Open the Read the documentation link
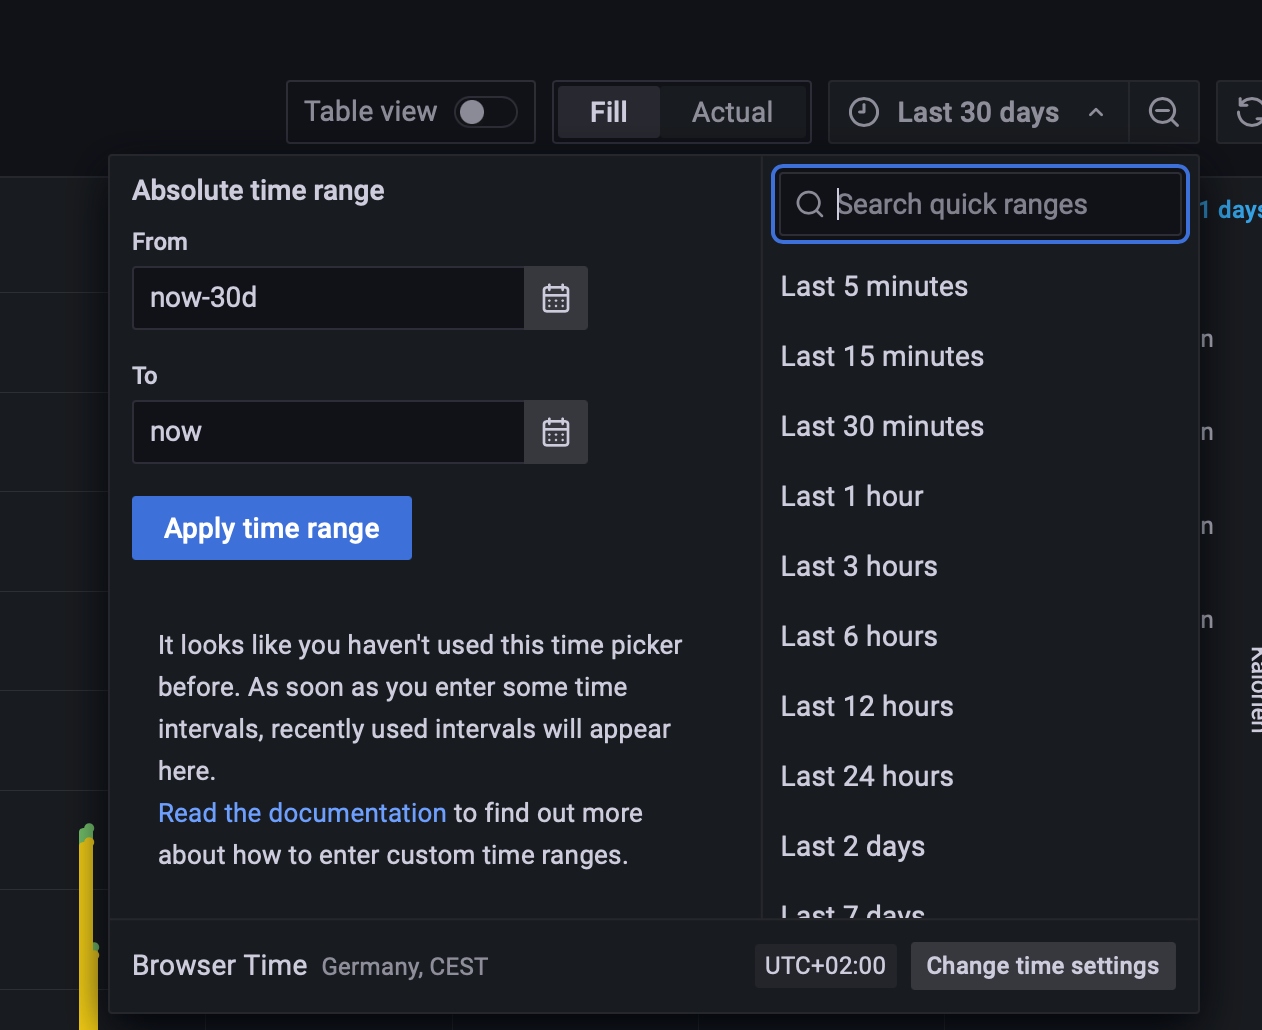Viewport: 1262px width, 1030px height. tap(302, 813)
